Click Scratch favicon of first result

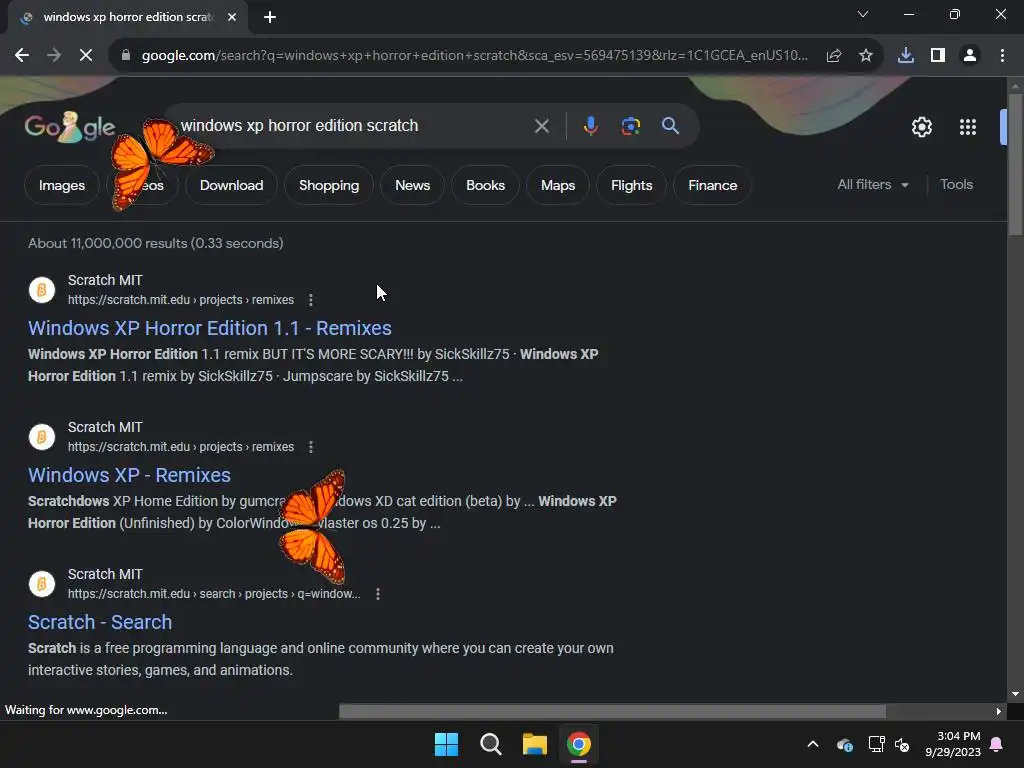coord(42,289)
